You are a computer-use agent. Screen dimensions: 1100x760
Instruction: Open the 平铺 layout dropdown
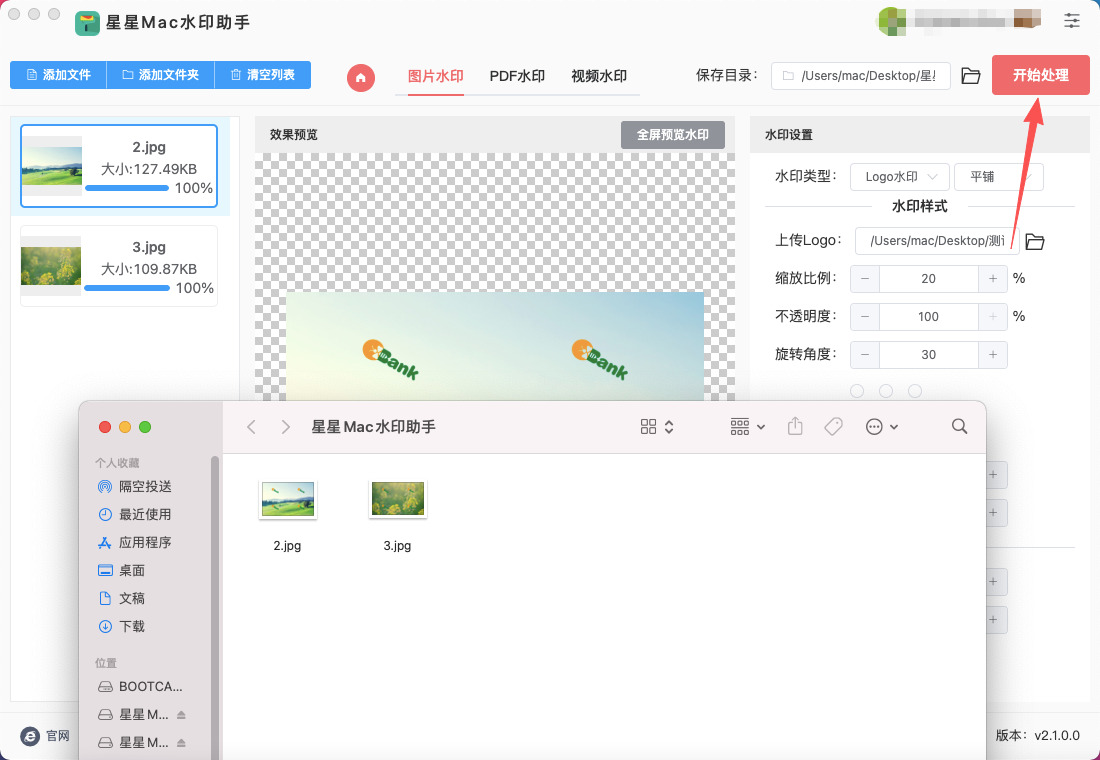pos(998,177)
